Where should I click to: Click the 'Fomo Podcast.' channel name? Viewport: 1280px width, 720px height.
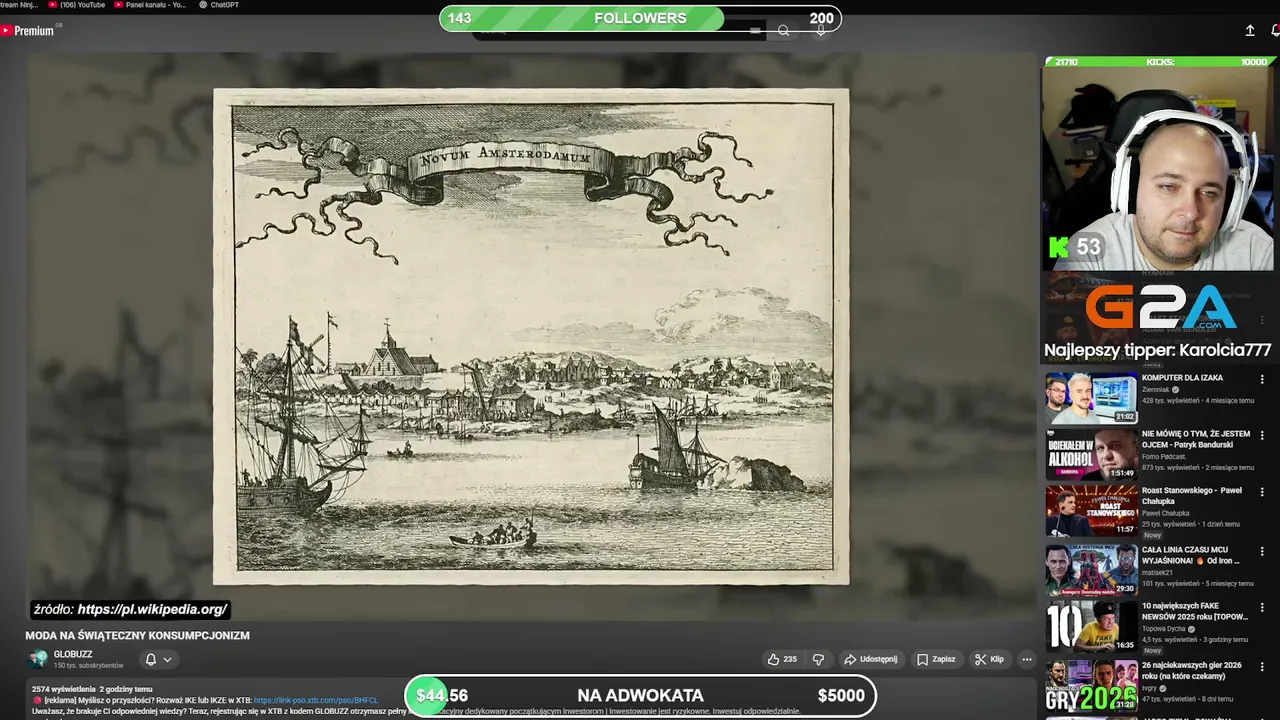click(1164, 456)
